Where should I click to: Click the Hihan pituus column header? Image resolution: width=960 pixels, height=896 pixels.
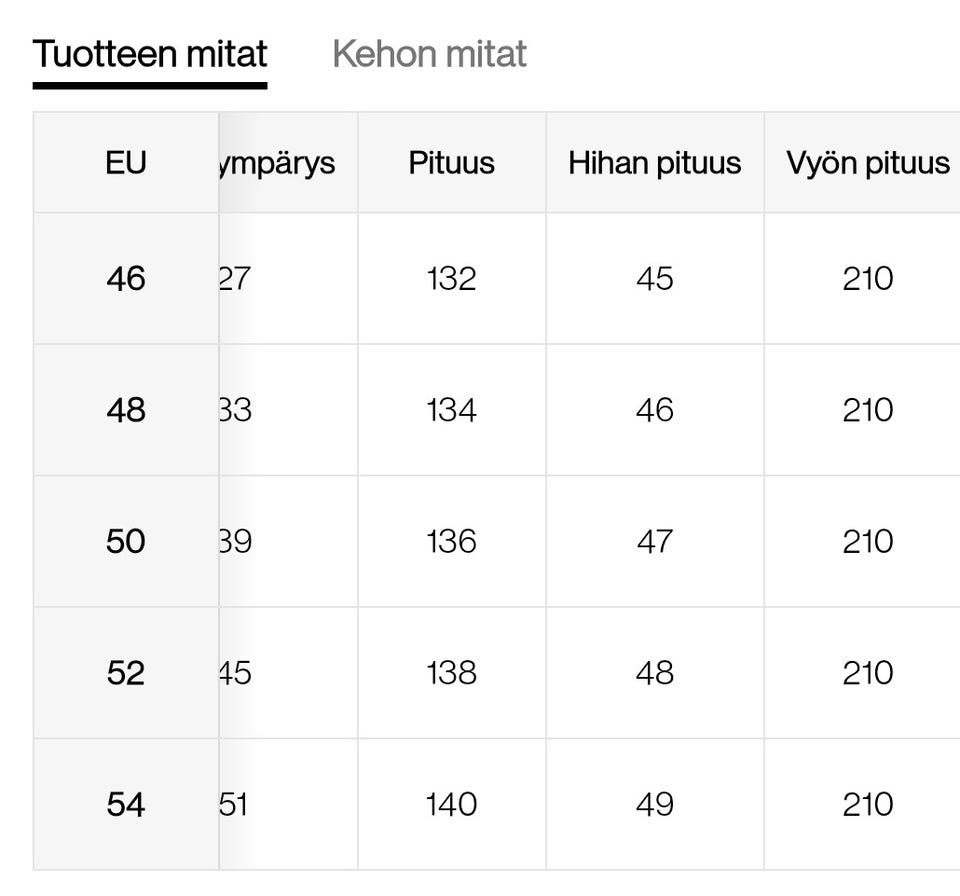[655, 163]
